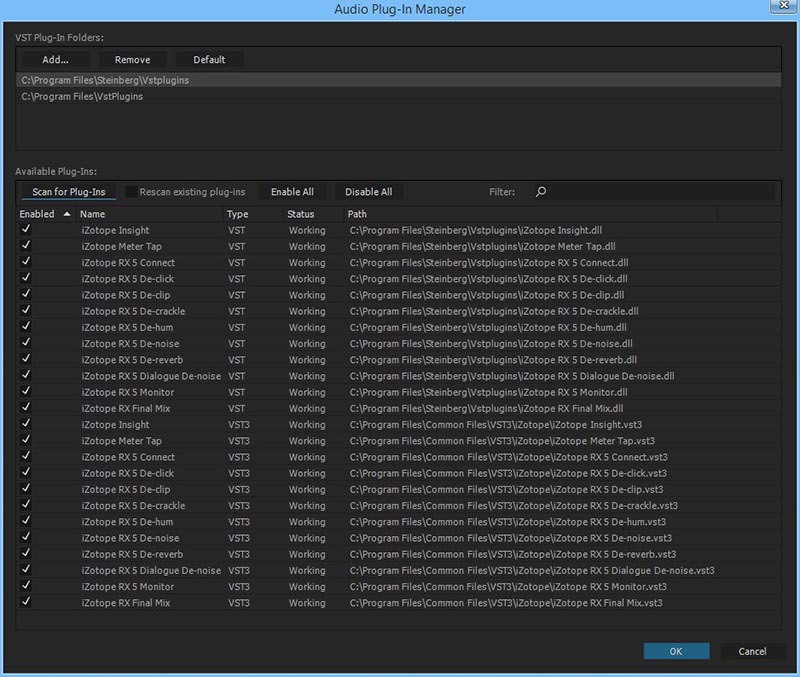Confirm with the OK button
Screen dimensions: 800x677
676,651
